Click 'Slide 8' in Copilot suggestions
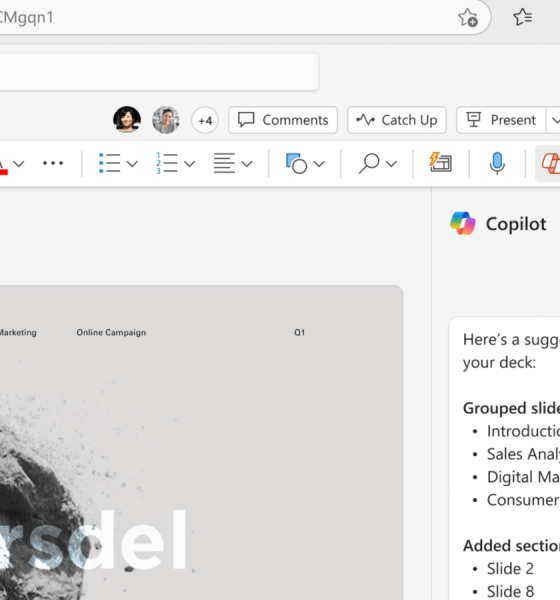This screenshot has height=600, width=560. click(x=510, y=592)
